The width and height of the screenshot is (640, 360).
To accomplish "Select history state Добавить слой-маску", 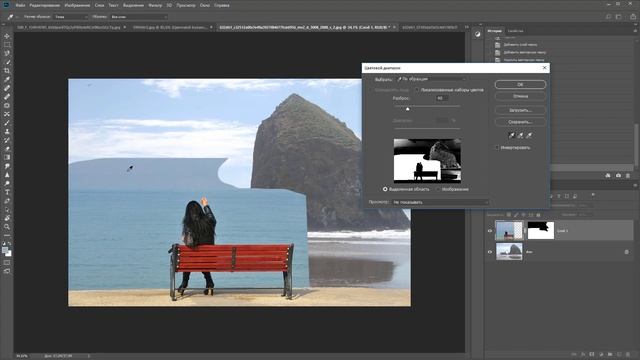I will [x=520, y=44].
